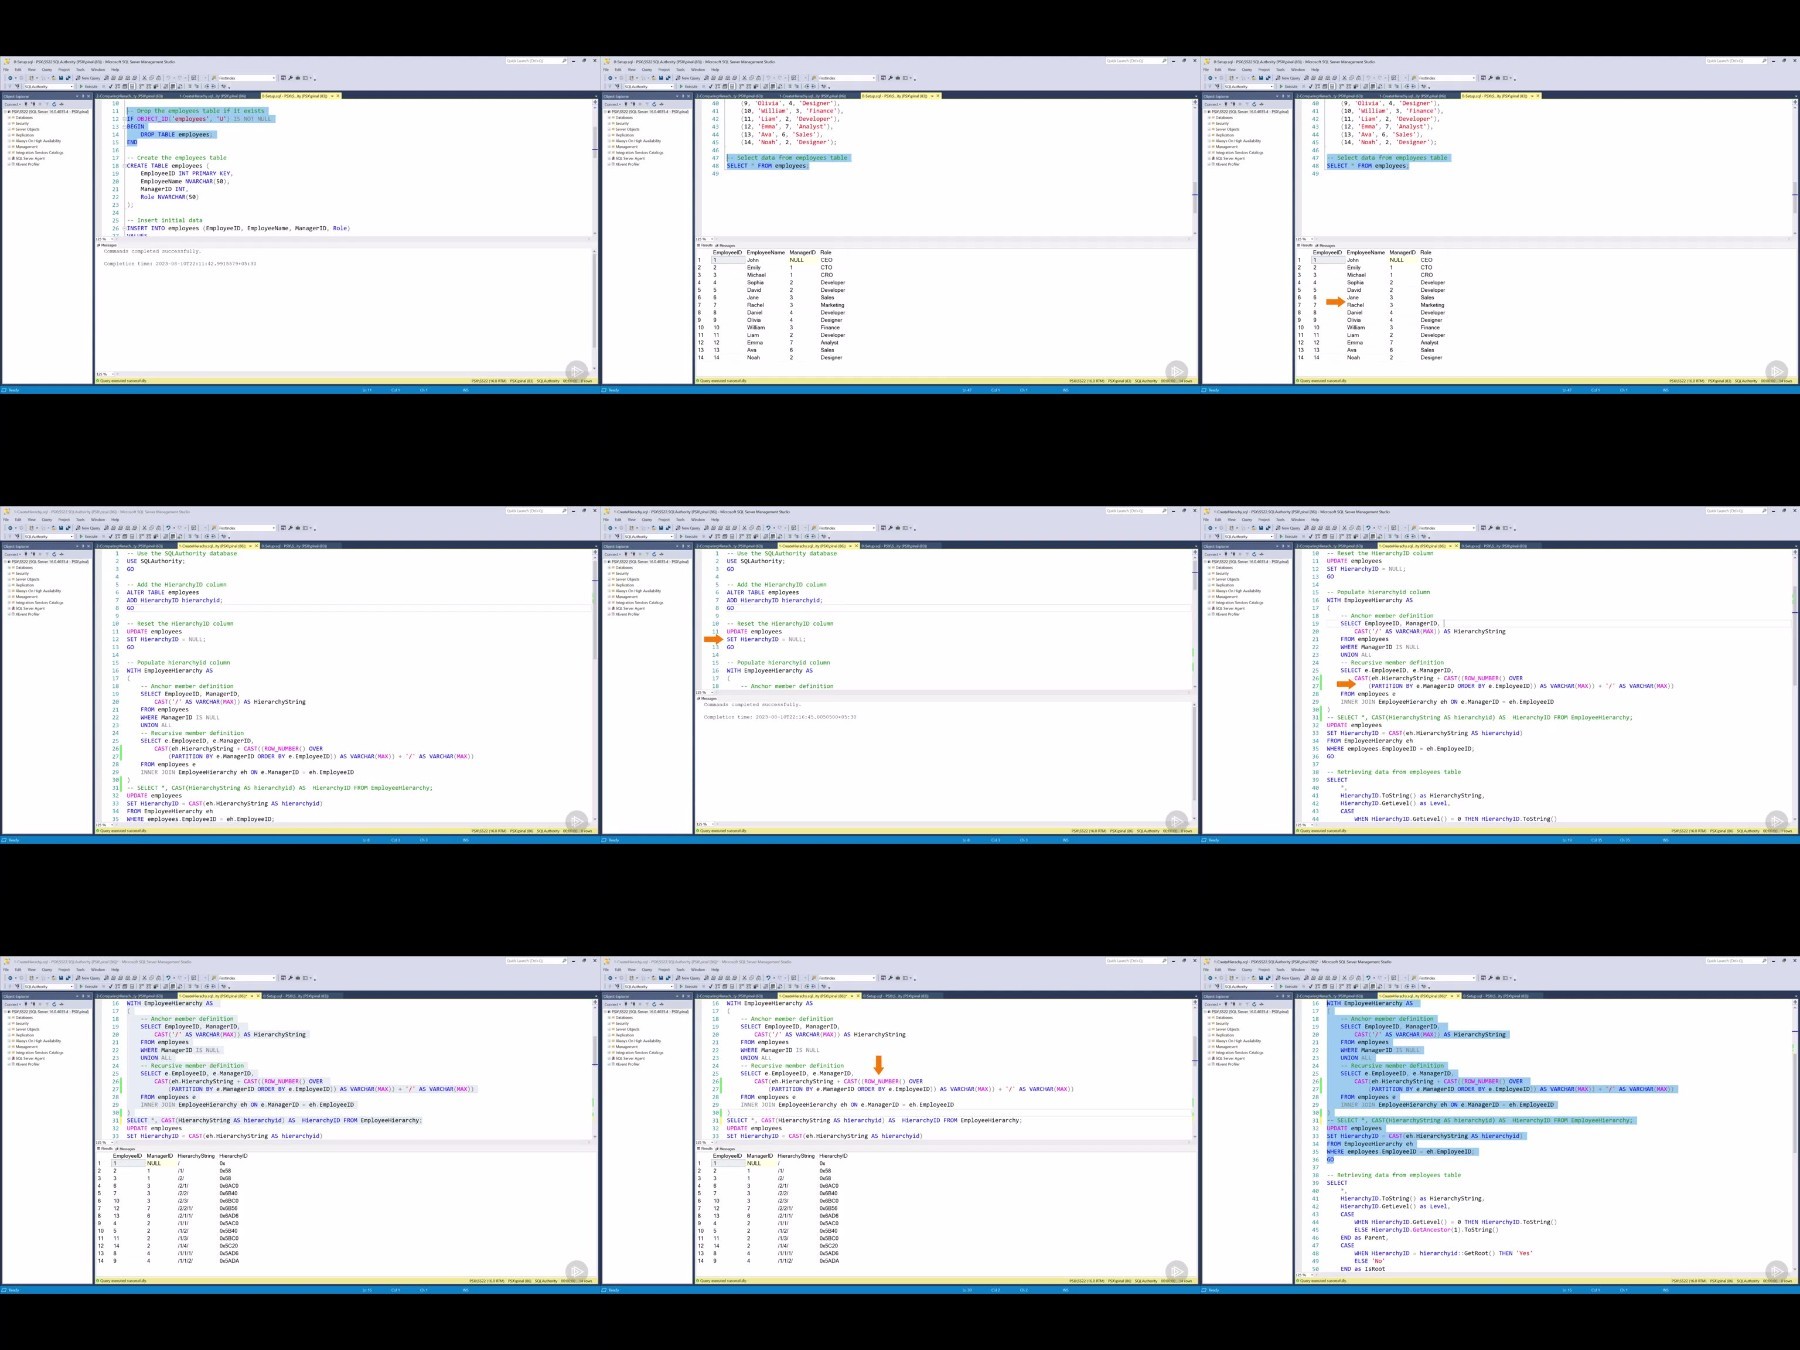This screenshot has height=1350, width=1800.
Task: Click Undo icon in top-middle screenshot toolbar
Action: [x=768, y=78]
